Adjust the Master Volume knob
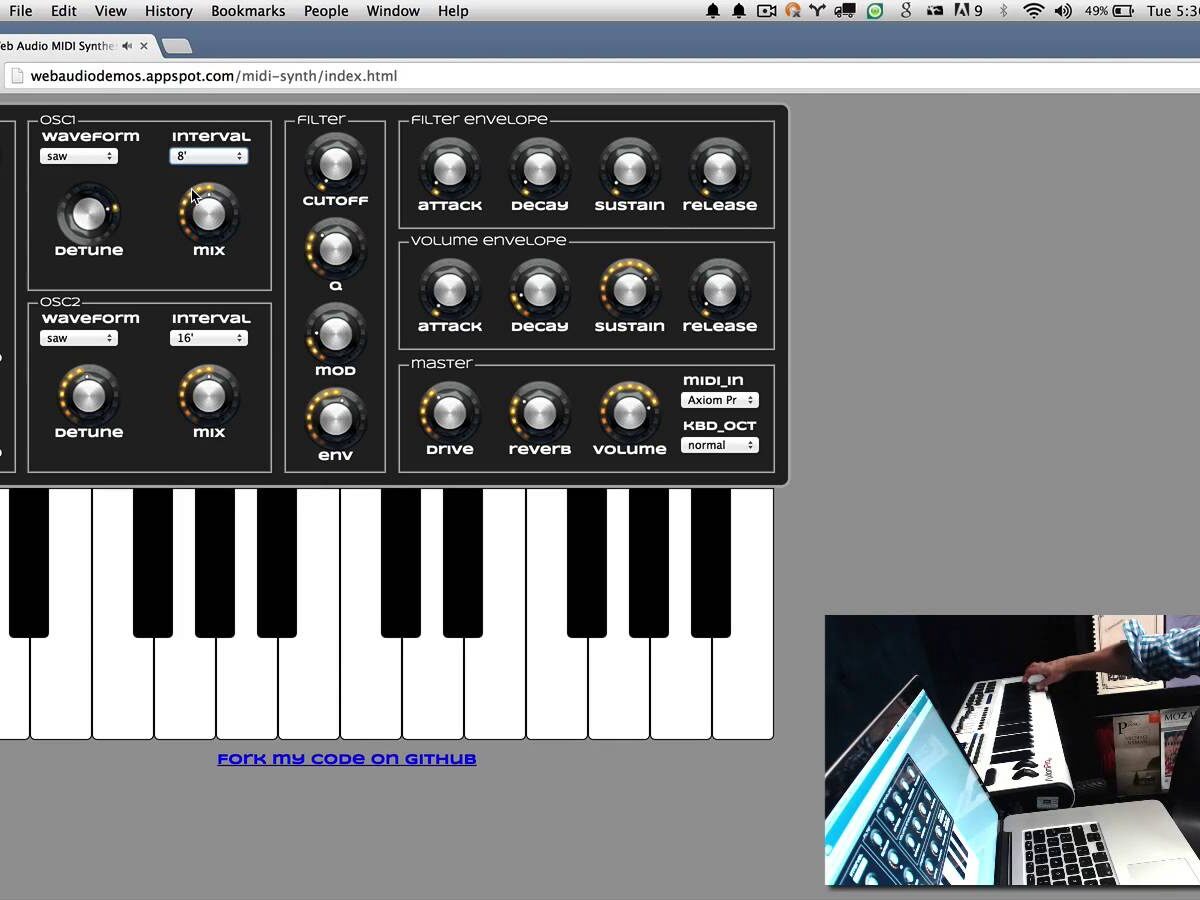The image size is (1200, 900). [x=629, y=412]
